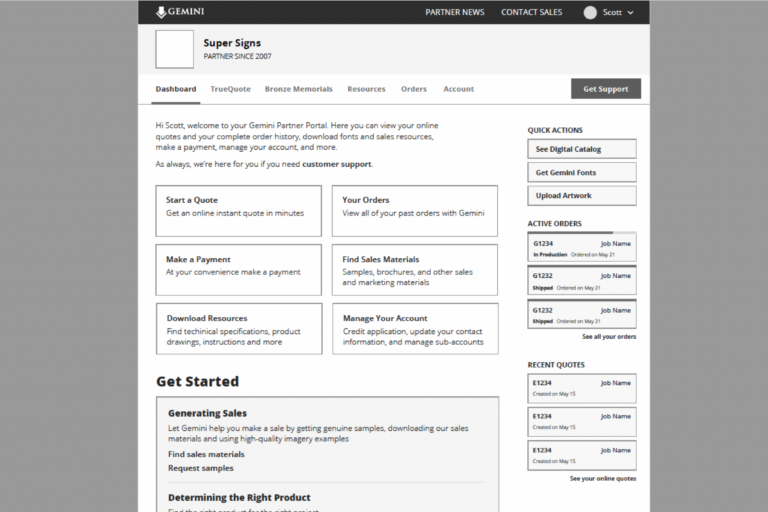Click the QUICK ACTIONS heading
The height and width of the screenshot is (512, 768).
(x=555, y=130)
